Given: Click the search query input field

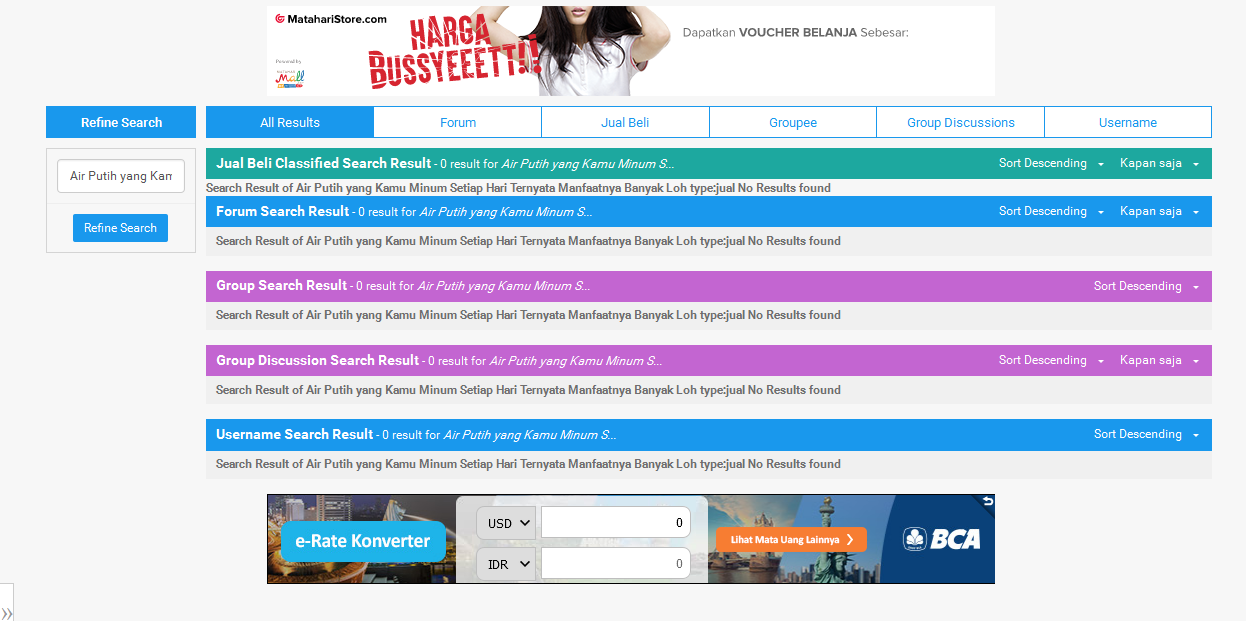Looking at the screenshot, I should (121, 176).
